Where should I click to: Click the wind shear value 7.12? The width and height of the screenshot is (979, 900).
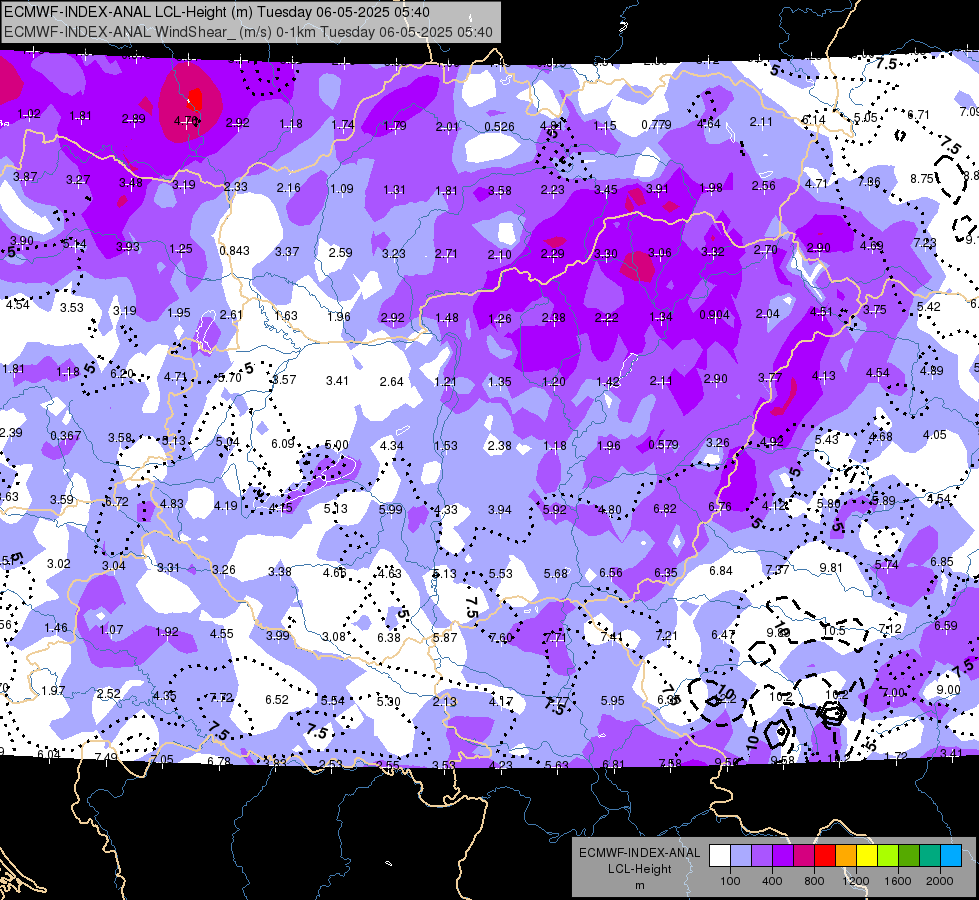[x=890, y=628]
